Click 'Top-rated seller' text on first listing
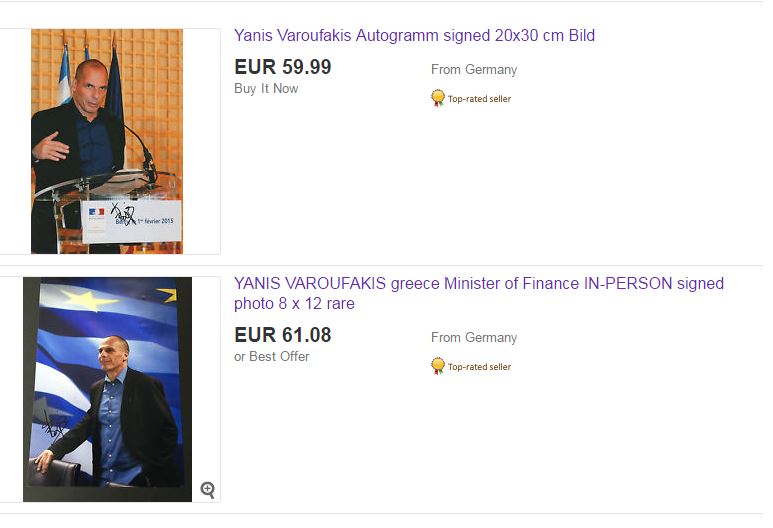Viewport: 773px width, 528px height. 479,99
